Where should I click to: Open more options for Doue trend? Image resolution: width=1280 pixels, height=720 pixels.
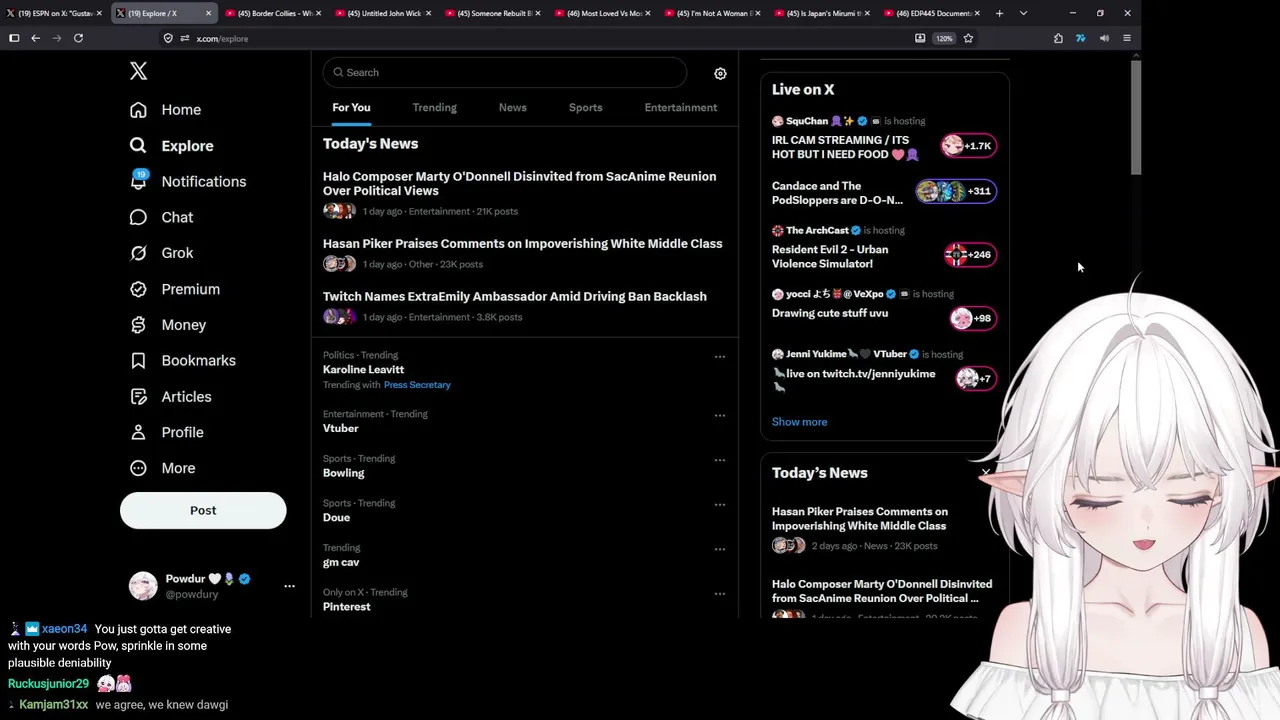[719, 504]
